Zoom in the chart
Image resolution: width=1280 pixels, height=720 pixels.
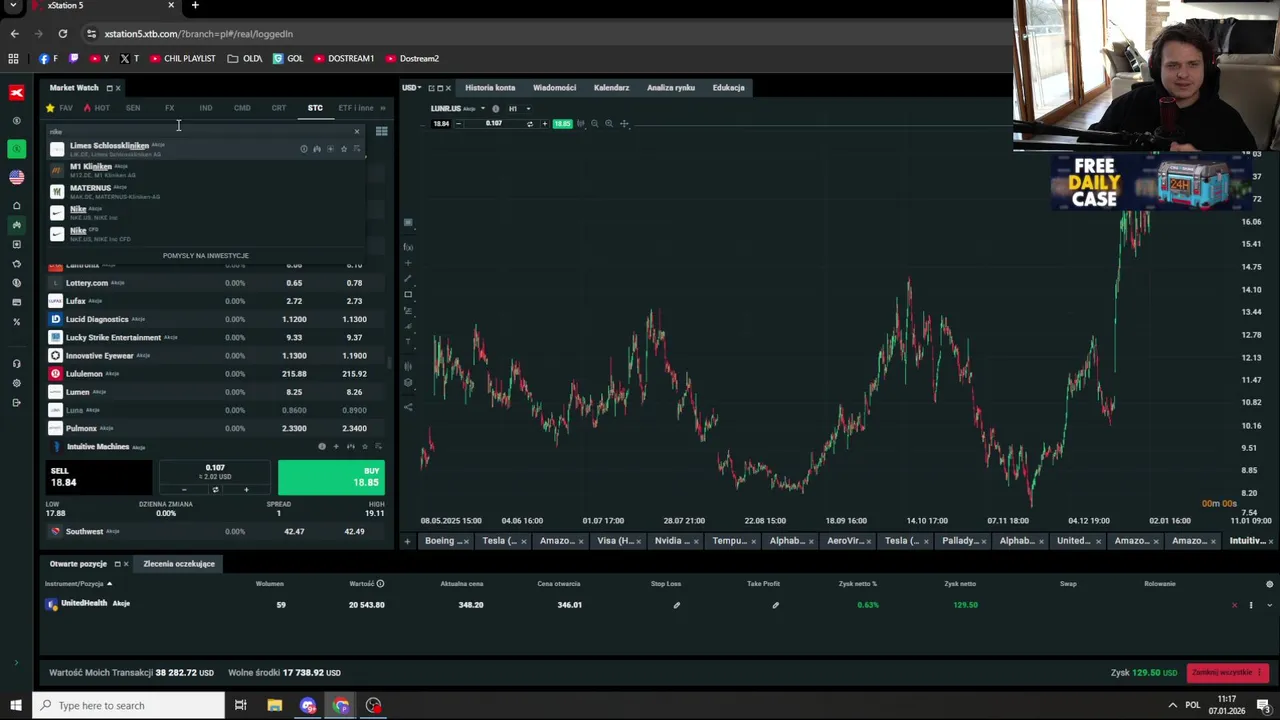(x=609, y=124)
